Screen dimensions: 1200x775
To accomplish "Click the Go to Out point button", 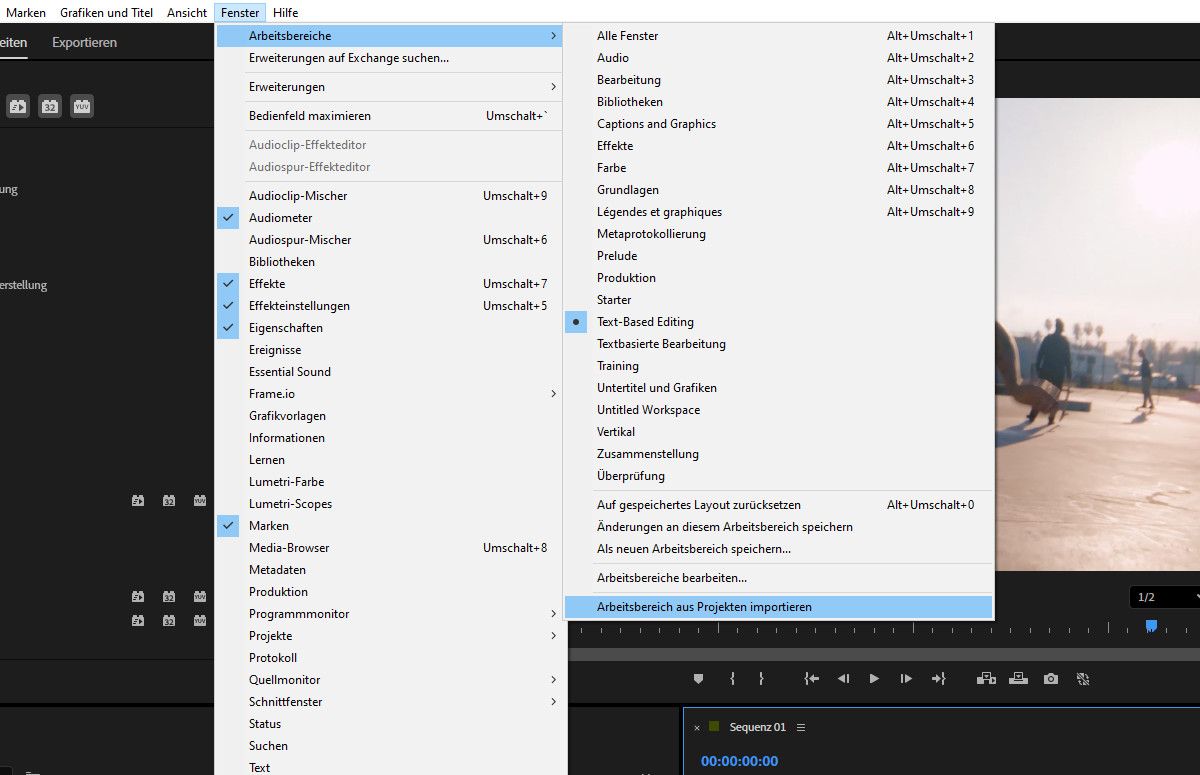I will tap(938, 678).
